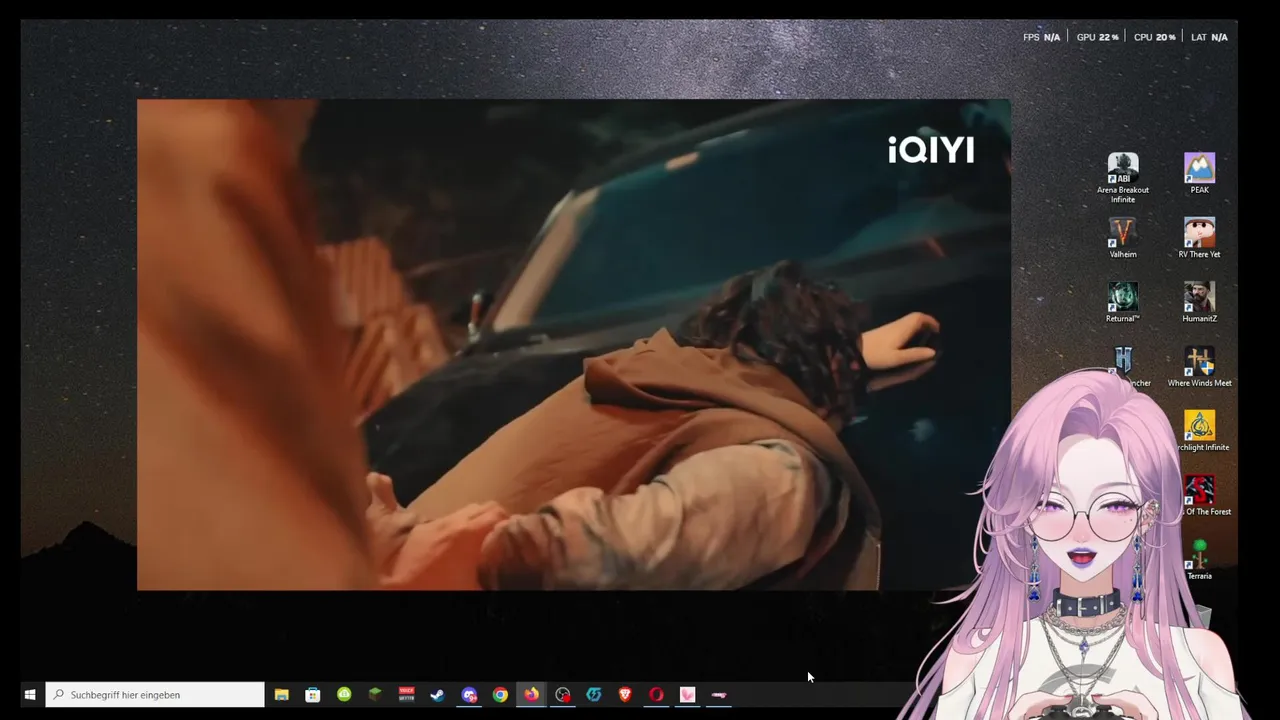Open Google Chrome from the taskbar

pyautogui.click(x=500, y=695)
